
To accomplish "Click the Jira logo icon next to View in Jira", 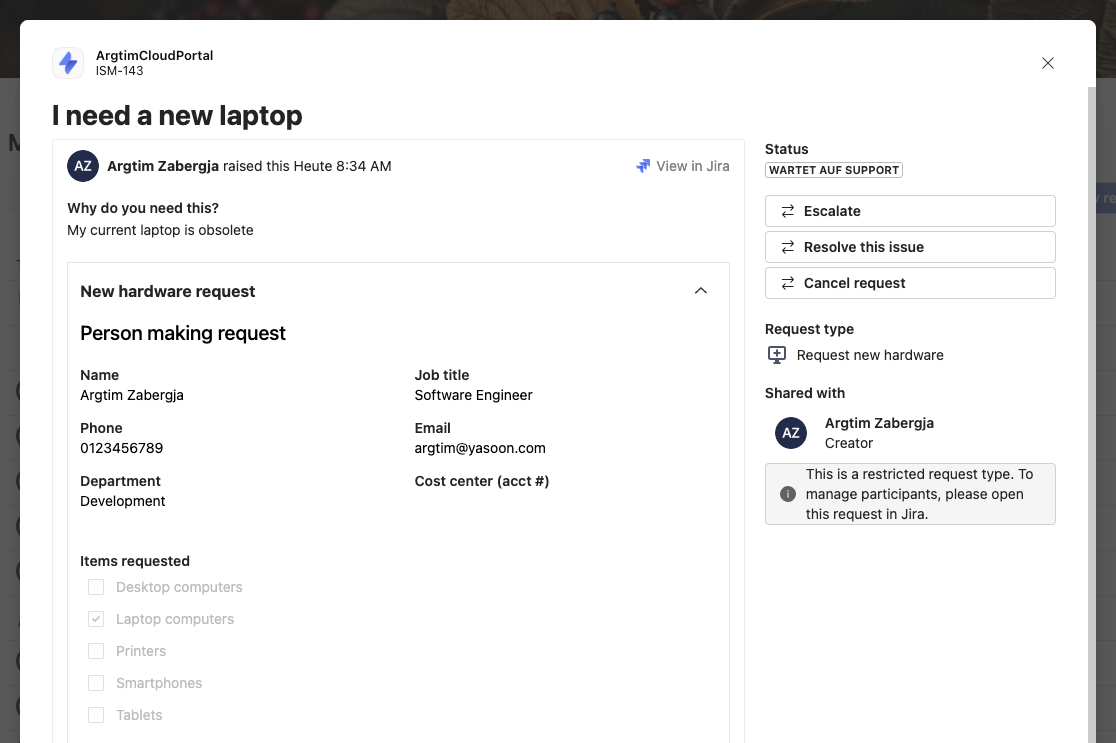I will [x=643, y=166].
